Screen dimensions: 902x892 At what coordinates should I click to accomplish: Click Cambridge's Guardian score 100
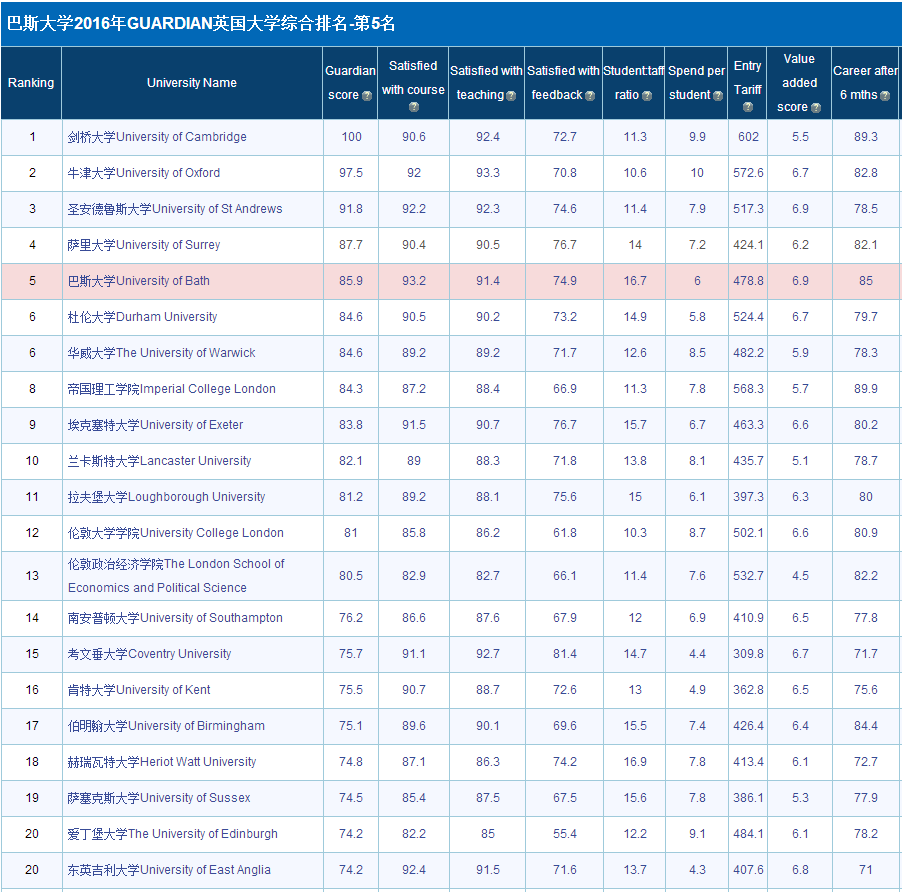click(351, 137)
